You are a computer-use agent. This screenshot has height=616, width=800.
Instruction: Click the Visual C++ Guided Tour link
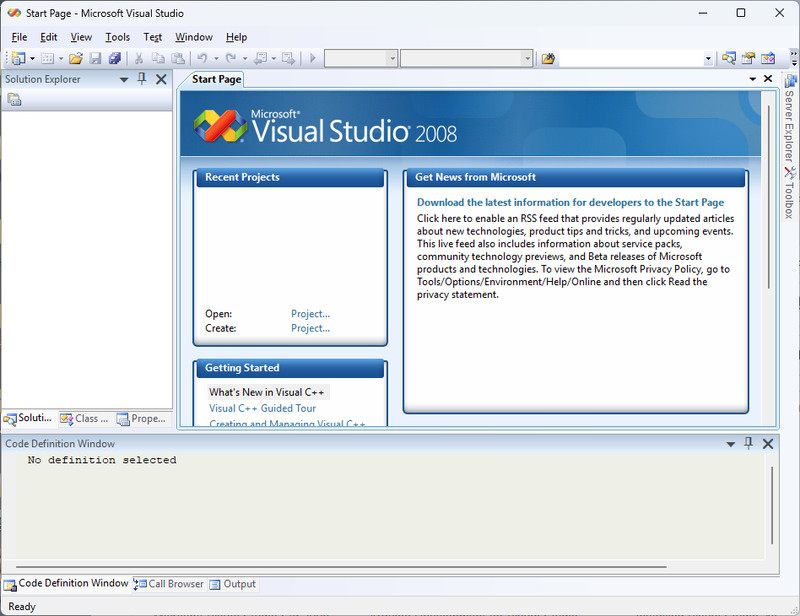click(x=262, y=408)
